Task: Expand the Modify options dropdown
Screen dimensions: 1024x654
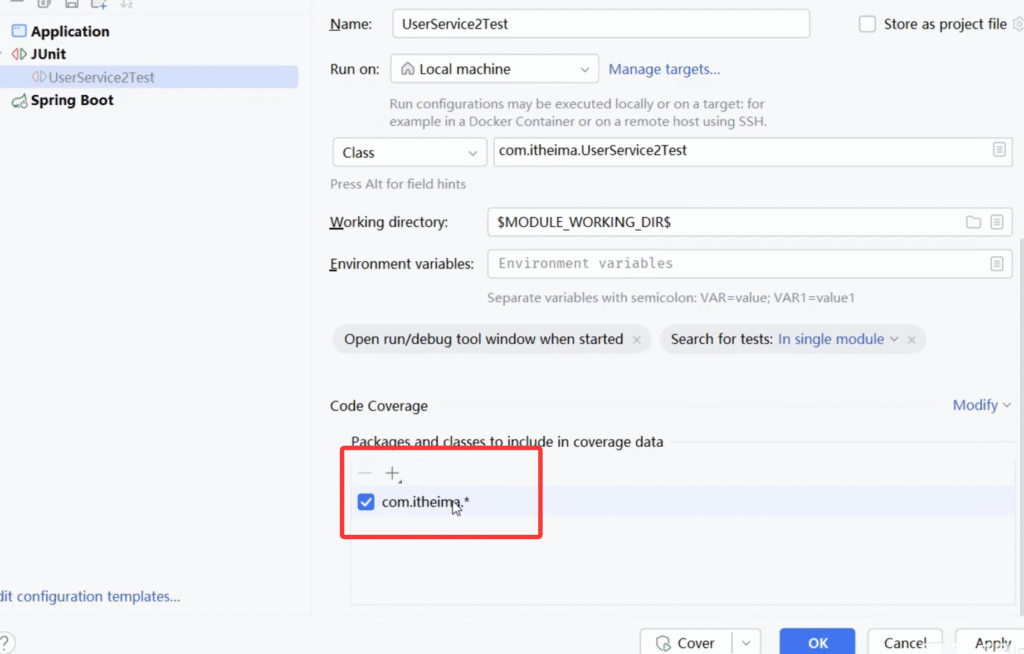Action: point(981,405)
